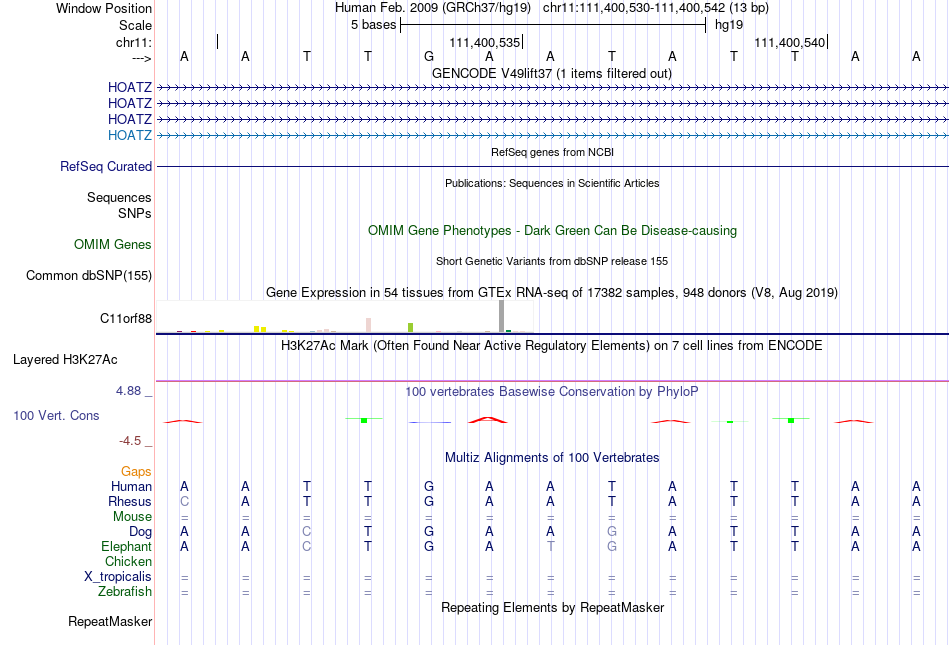Click the GENCODE V49lift37 track title
This screenshot has width=950, height=645.
click(x=552, y=73)
